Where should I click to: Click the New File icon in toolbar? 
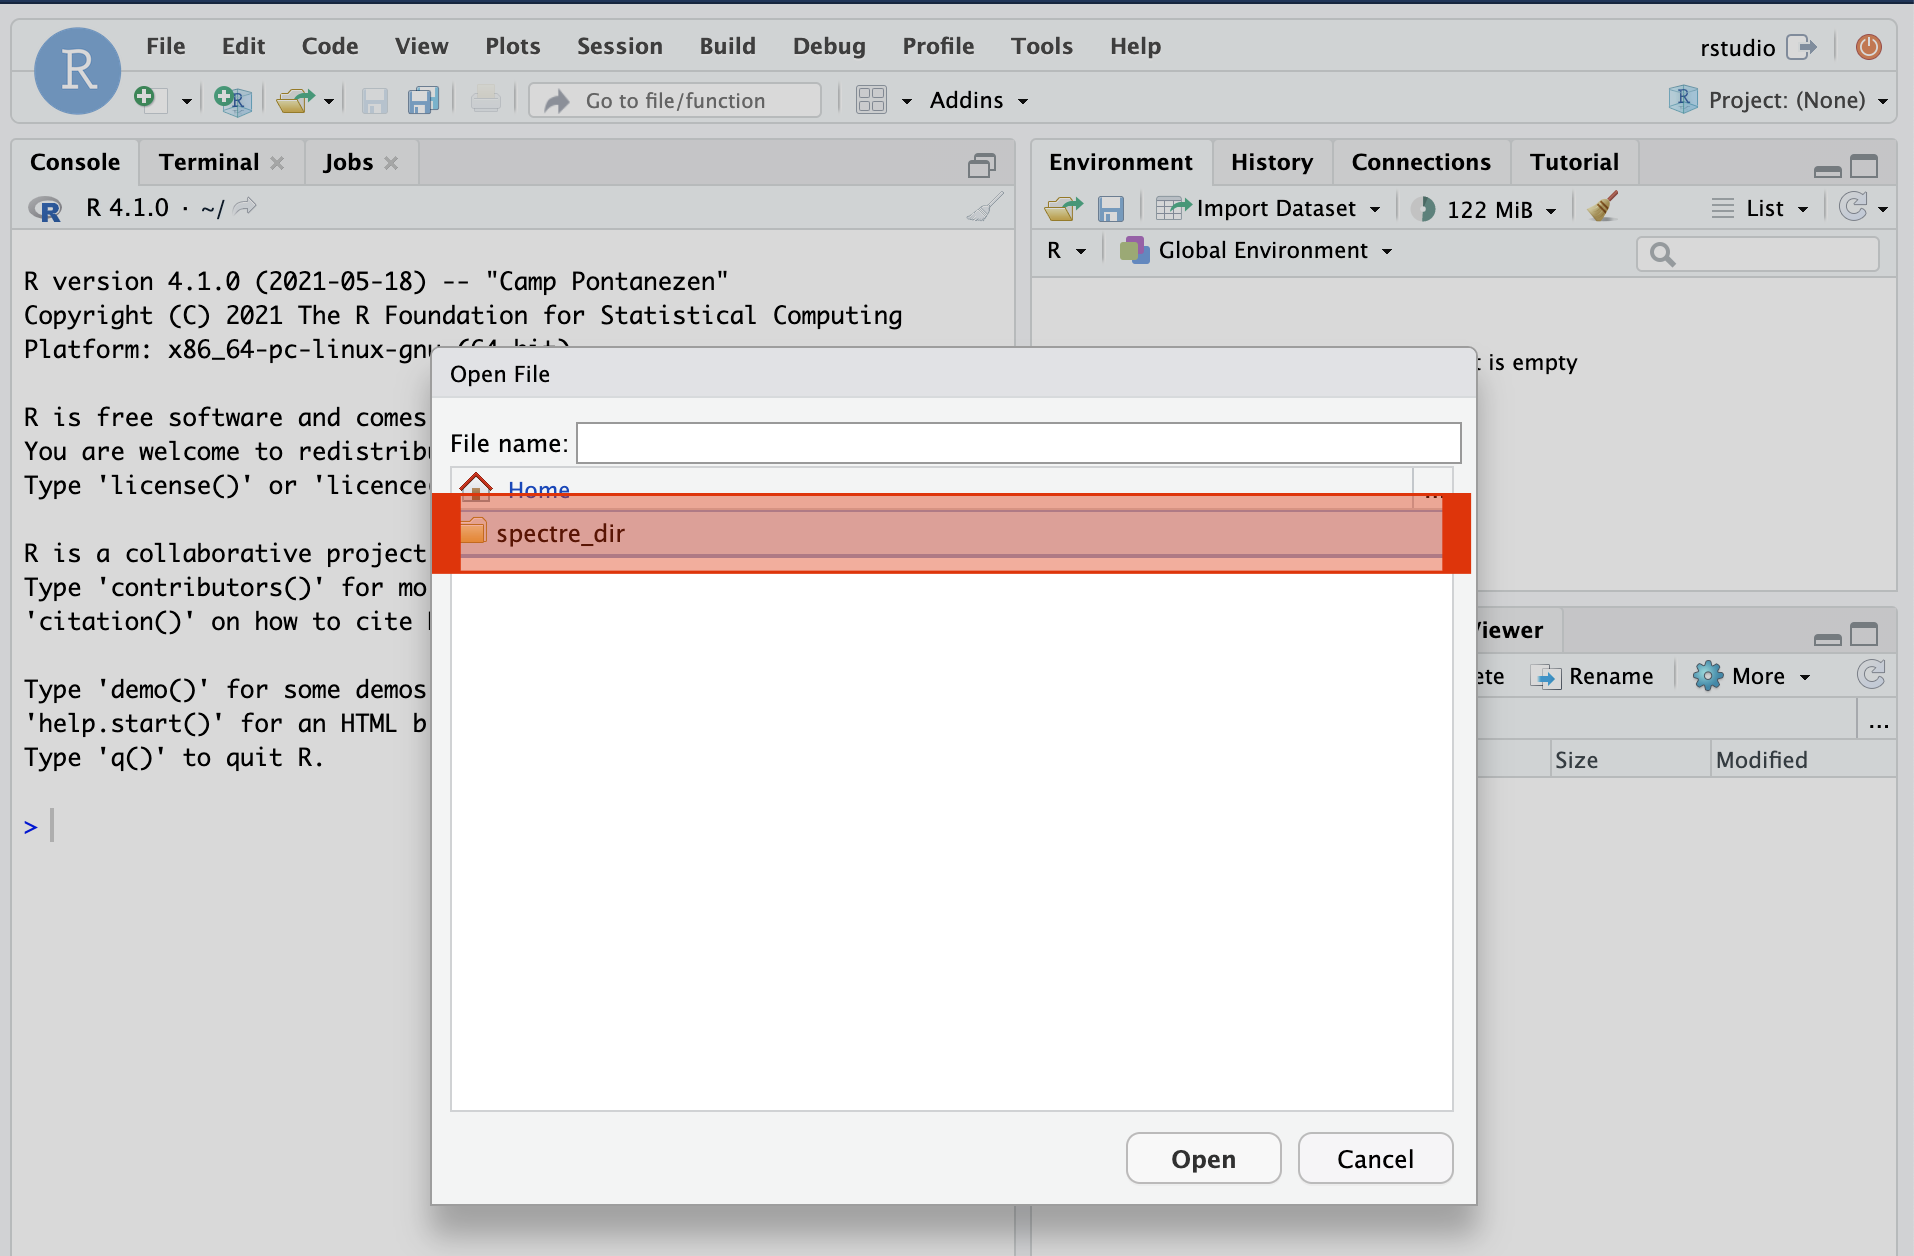[146, 99]
